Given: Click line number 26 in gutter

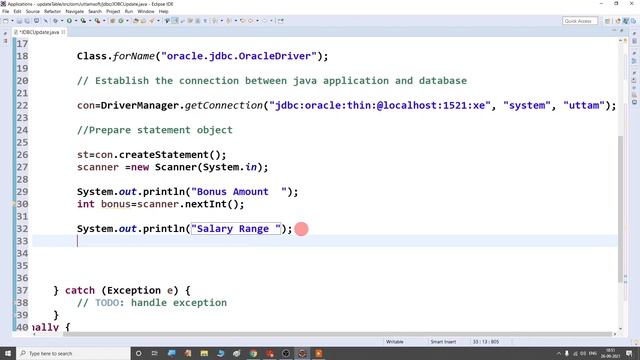Looking at the screenshot, I should point(22,155).
